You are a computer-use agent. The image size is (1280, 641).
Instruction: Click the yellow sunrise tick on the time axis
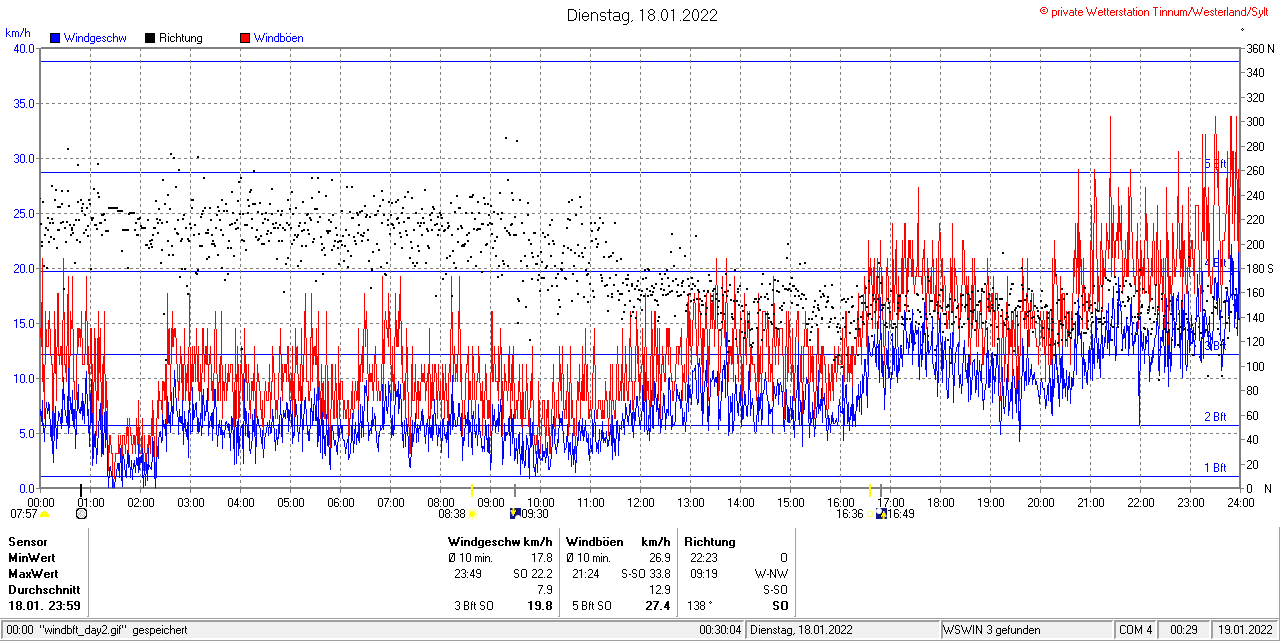[x=472, y=490]
